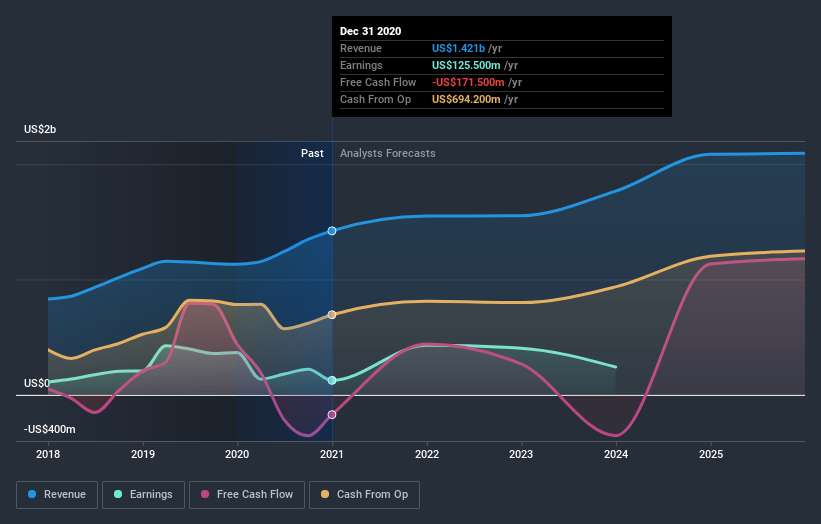Click the 2019 x-axis label
This screenshot has width=821, height=524.
(x=142, y=454)
